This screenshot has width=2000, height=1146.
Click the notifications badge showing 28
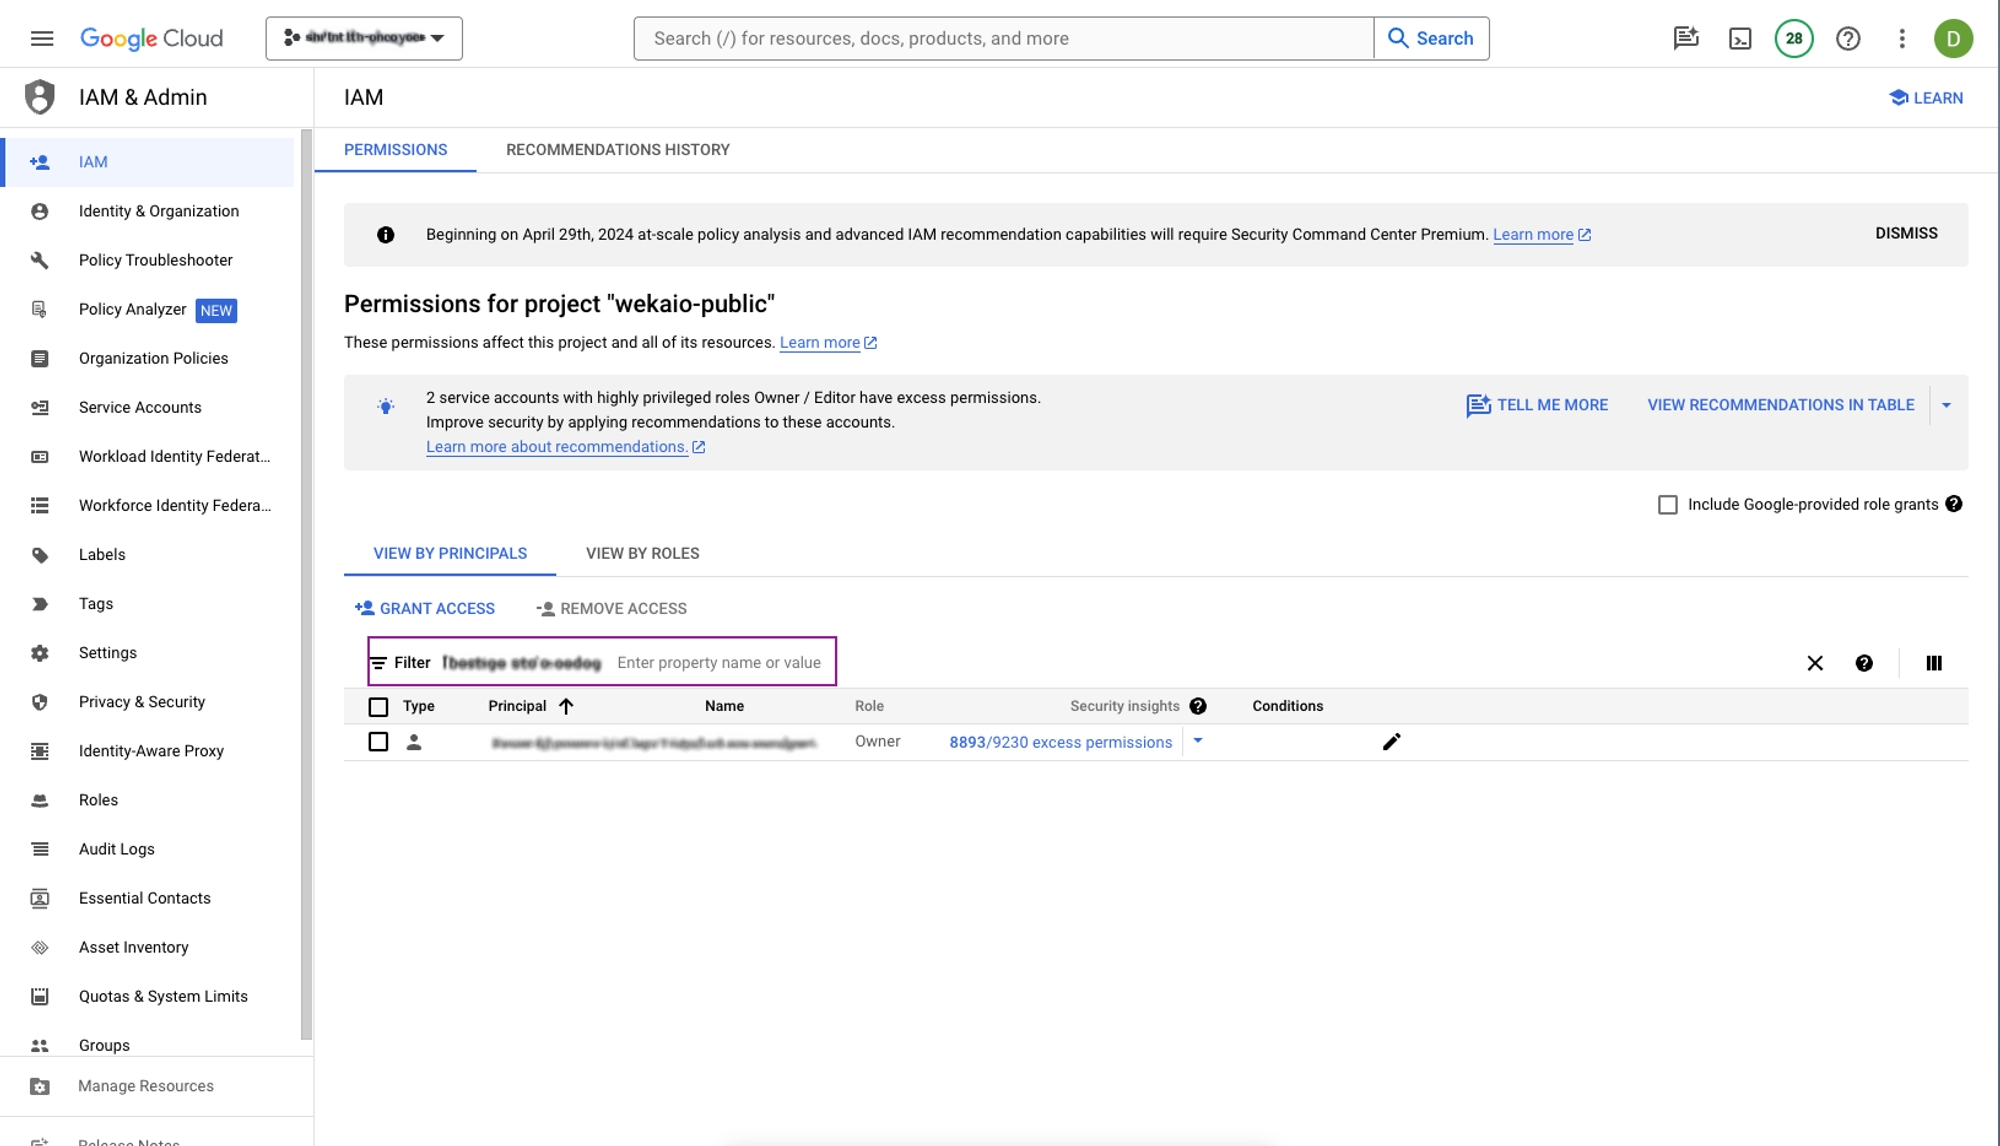1794,38
